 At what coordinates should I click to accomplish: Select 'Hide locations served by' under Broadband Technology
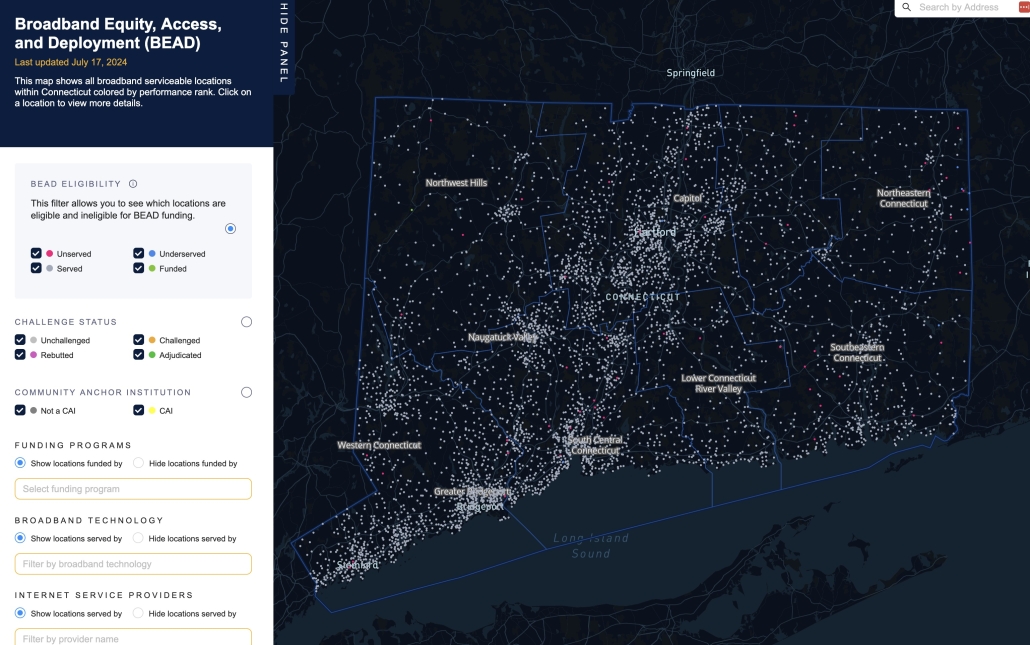139,538
